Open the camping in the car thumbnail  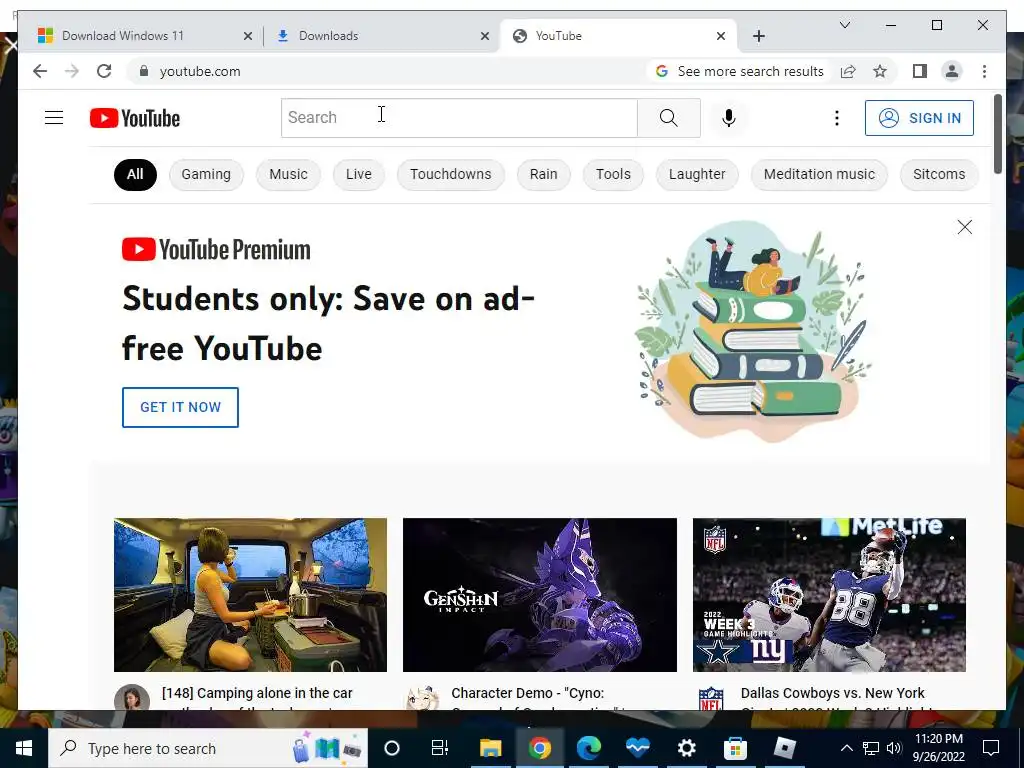(250, 595)
